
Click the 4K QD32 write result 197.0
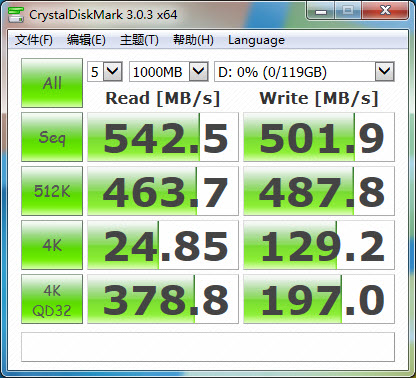coord(319,299)
